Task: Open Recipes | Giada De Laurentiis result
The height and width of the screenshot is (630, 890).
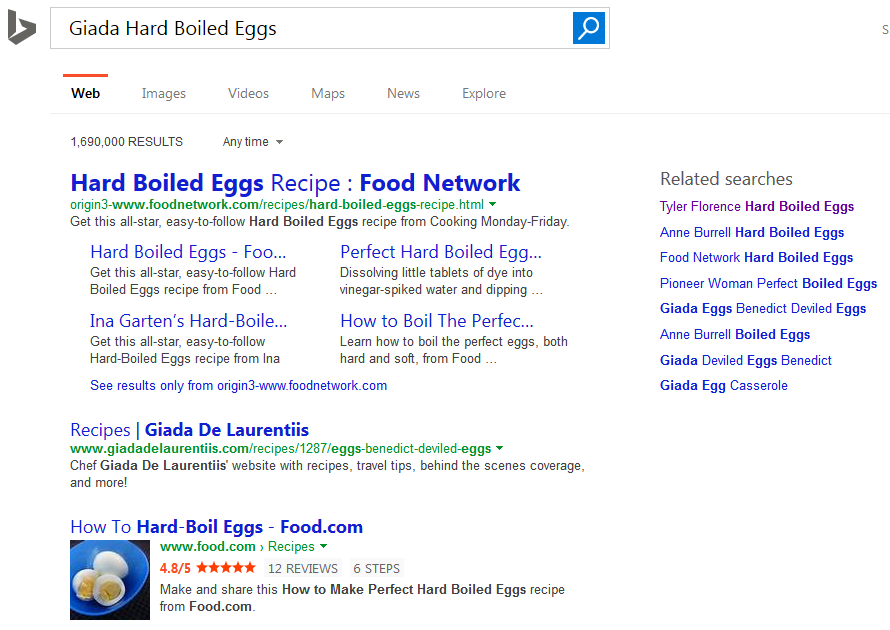Action: (189, 430)
